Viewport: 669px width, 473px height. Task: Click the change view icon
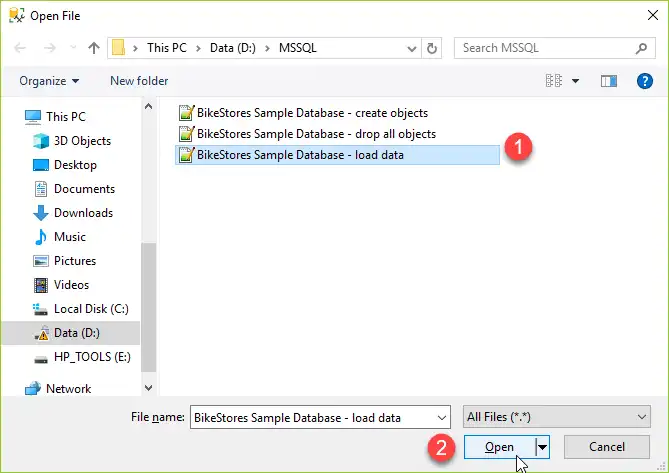click(x=554, y=81)
